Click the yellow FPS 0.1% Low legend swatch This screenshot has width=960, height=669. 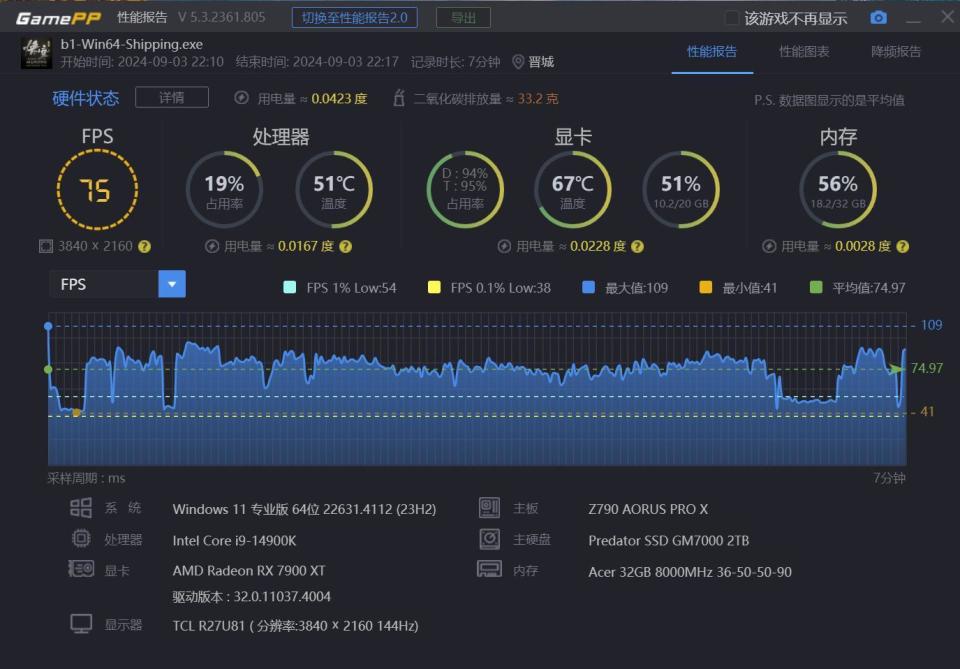click(434, 287)
